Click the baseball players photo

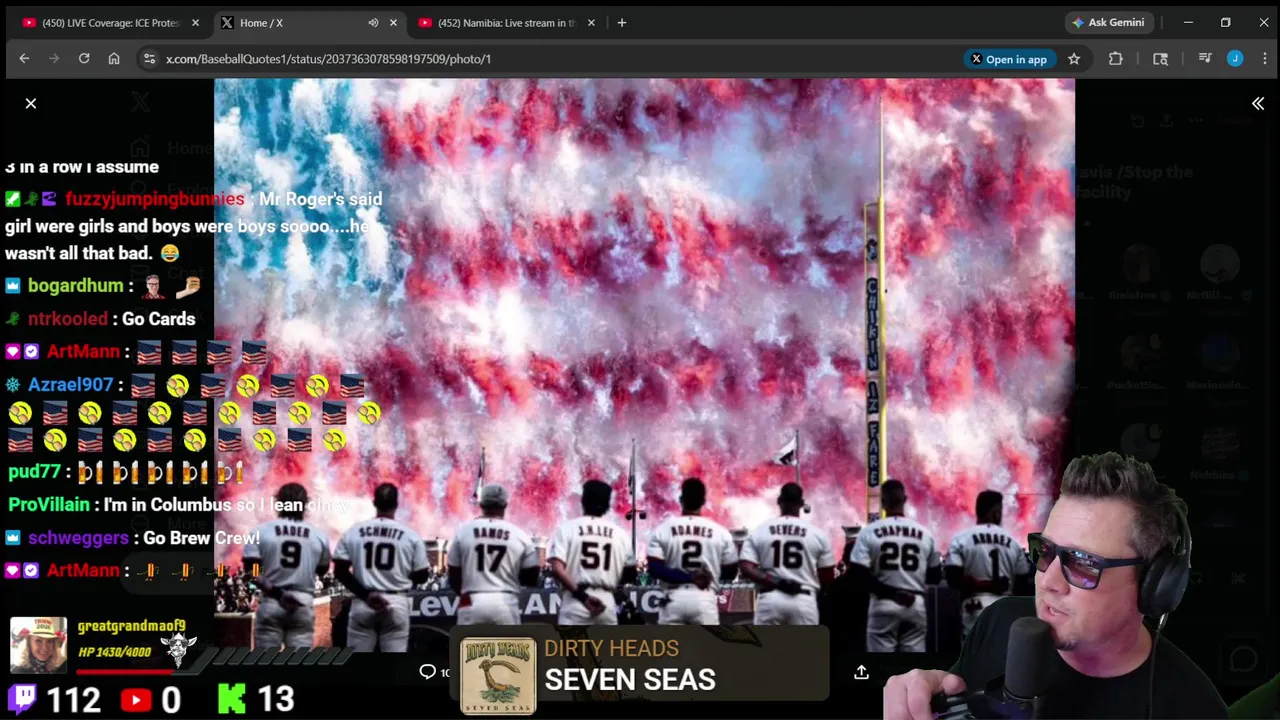pyautogui.click(x=644, y=365)
